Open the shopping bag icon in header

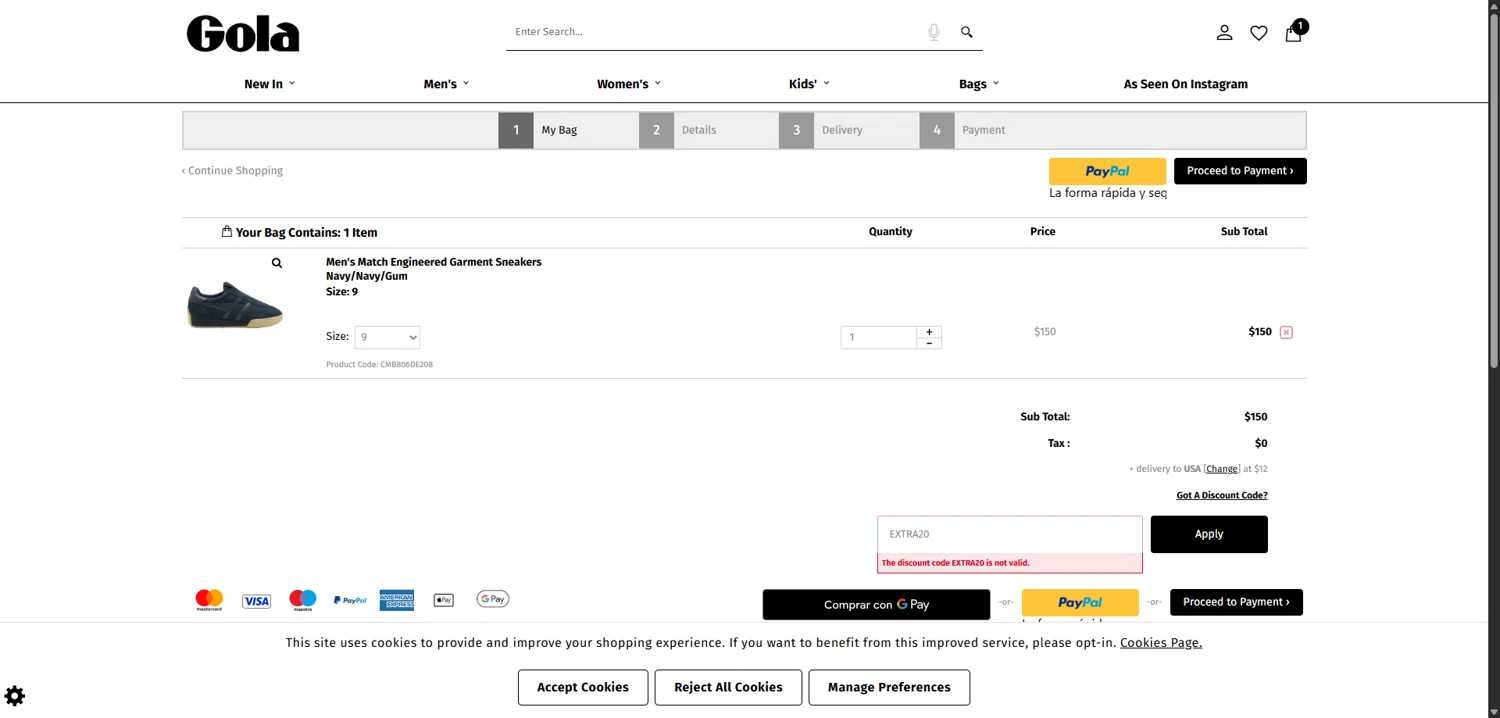pos(1294,32)
